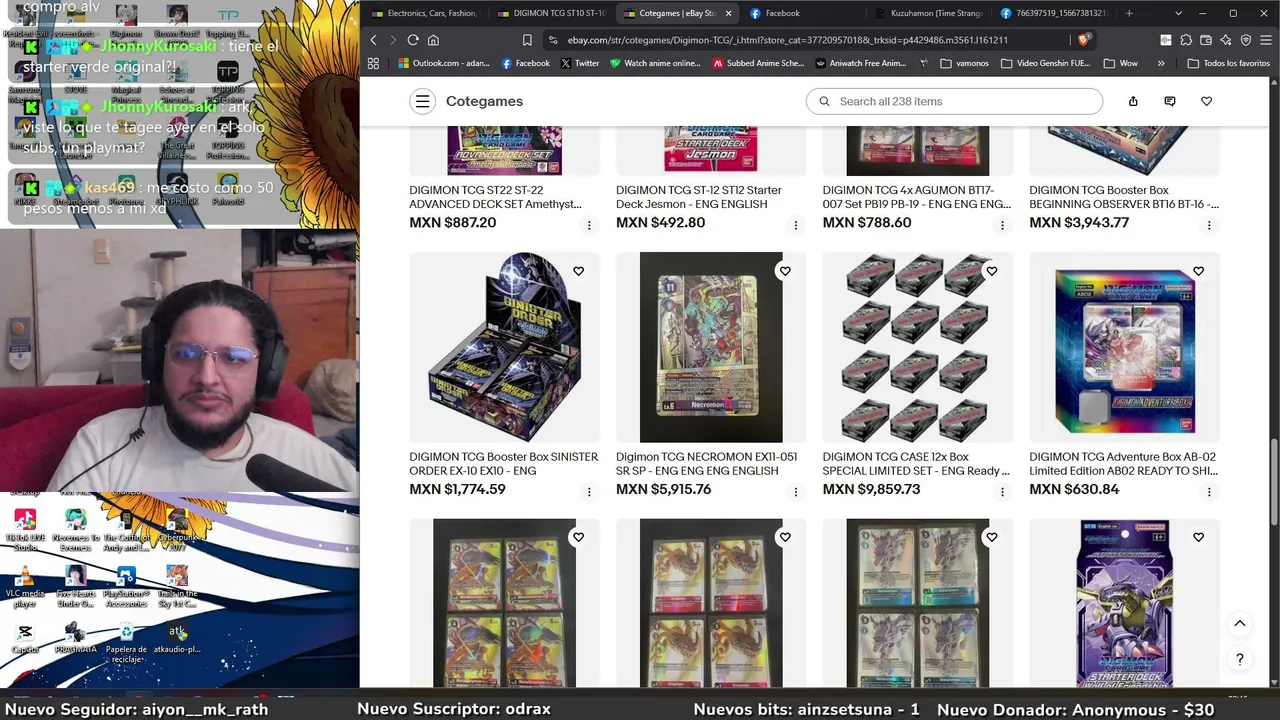This screenshot has height=720, width=1280.
Task: Open options for BEGINNING OBSERVER booster box
Action: 1209,225
